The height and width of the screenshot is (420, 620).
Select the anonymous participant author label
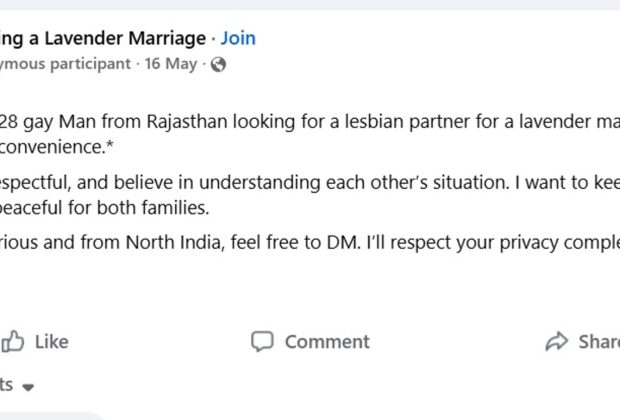pyautogui.click(x=65, y=64)
